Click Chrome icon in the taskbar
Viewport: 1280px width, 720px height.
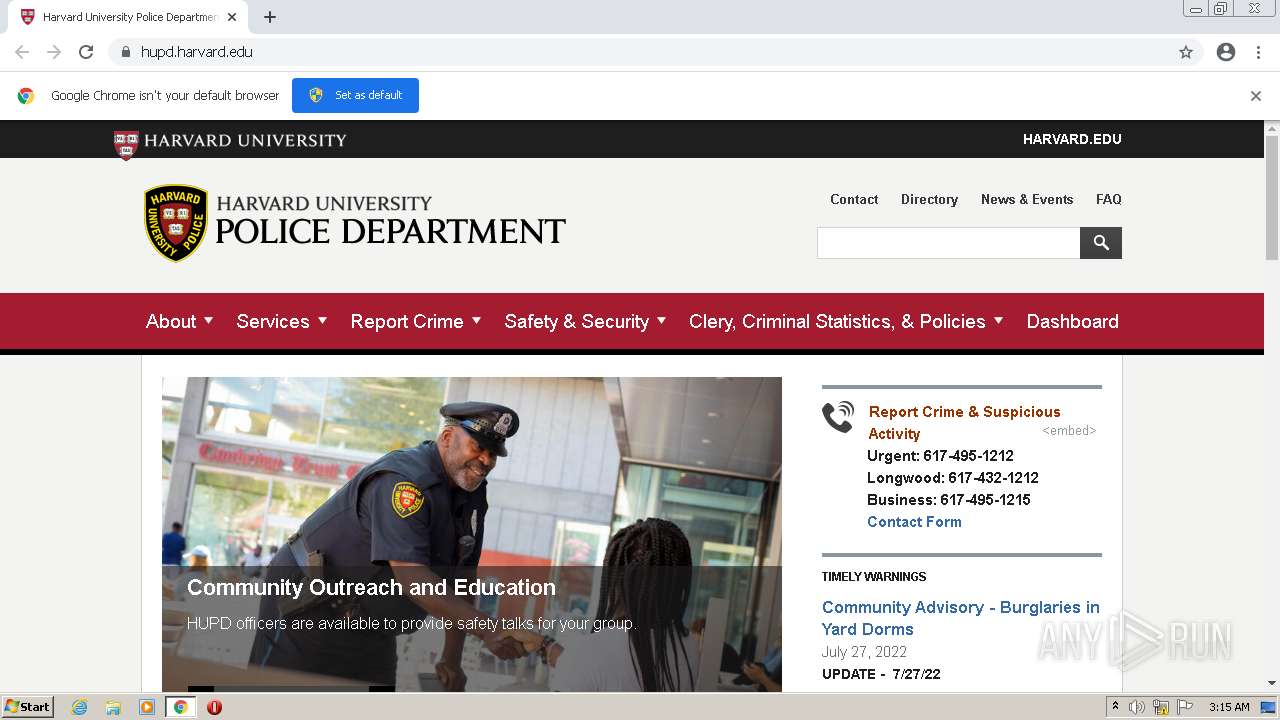click(180, 707)
